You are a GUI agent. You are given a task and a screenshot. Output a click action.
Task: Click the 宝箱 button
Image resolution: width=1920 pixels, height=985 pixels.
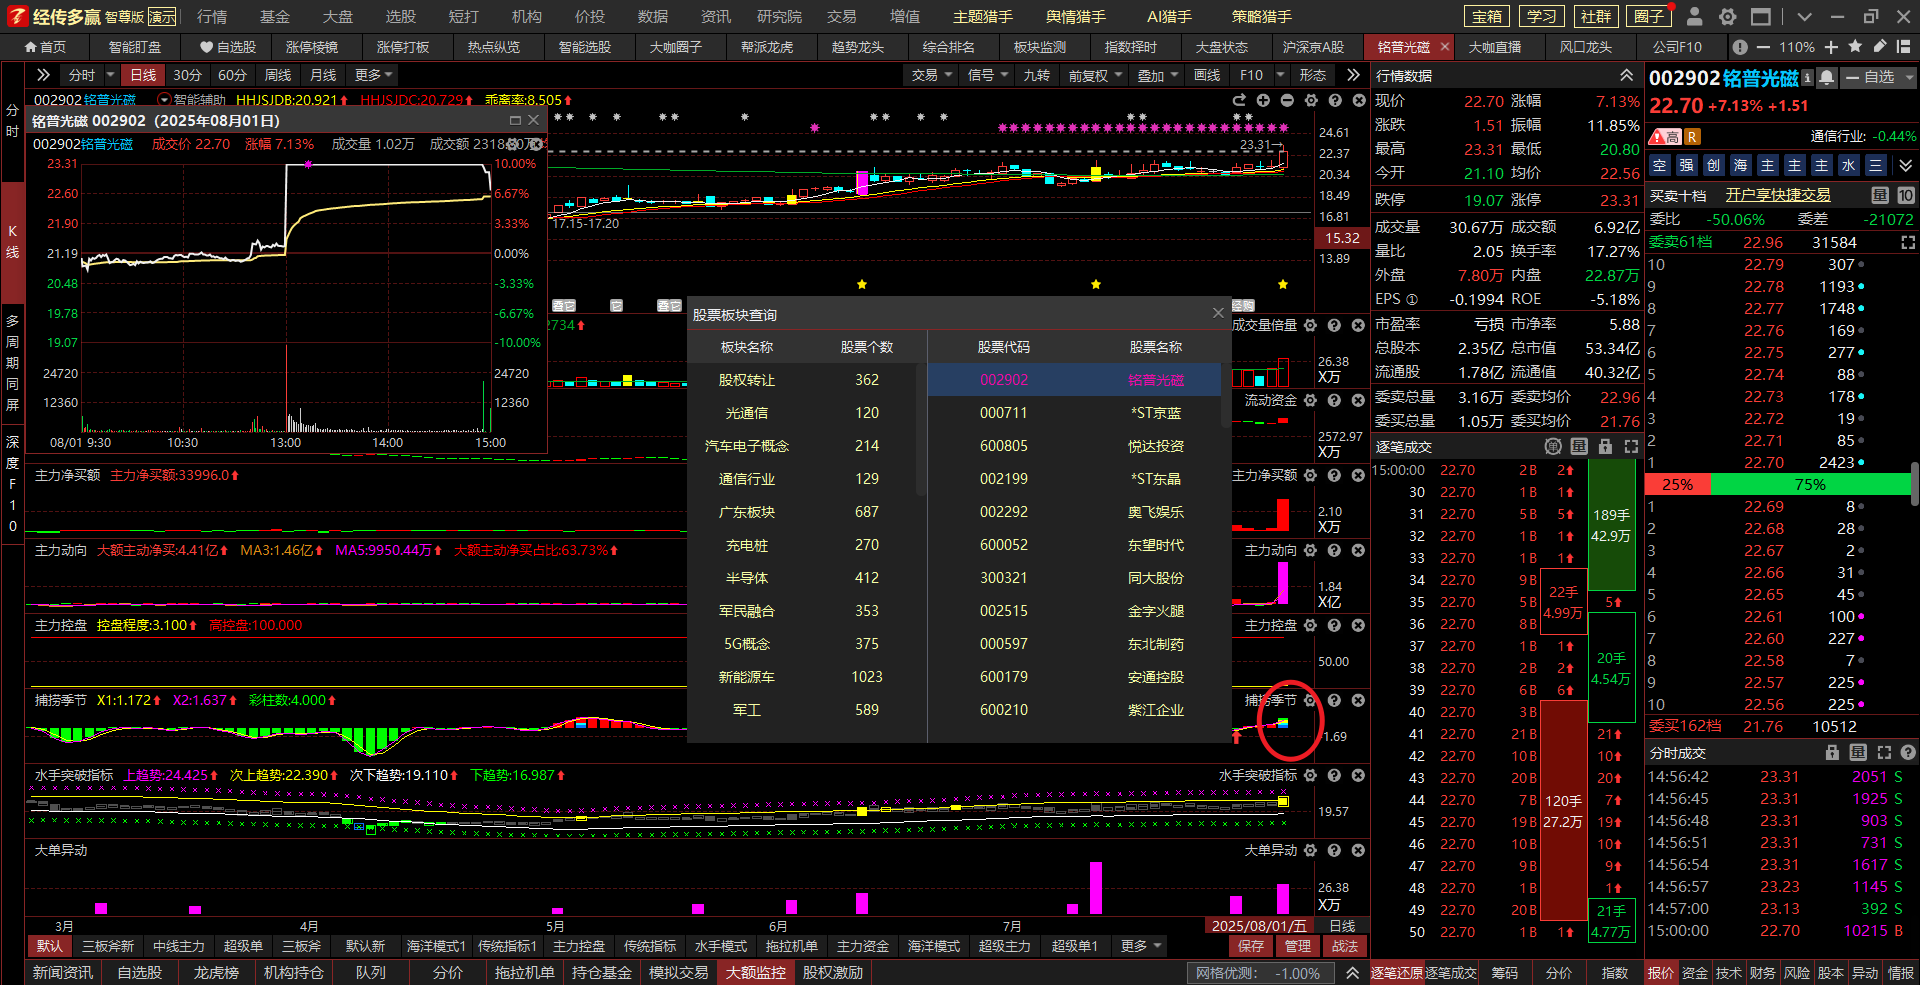1487,16
